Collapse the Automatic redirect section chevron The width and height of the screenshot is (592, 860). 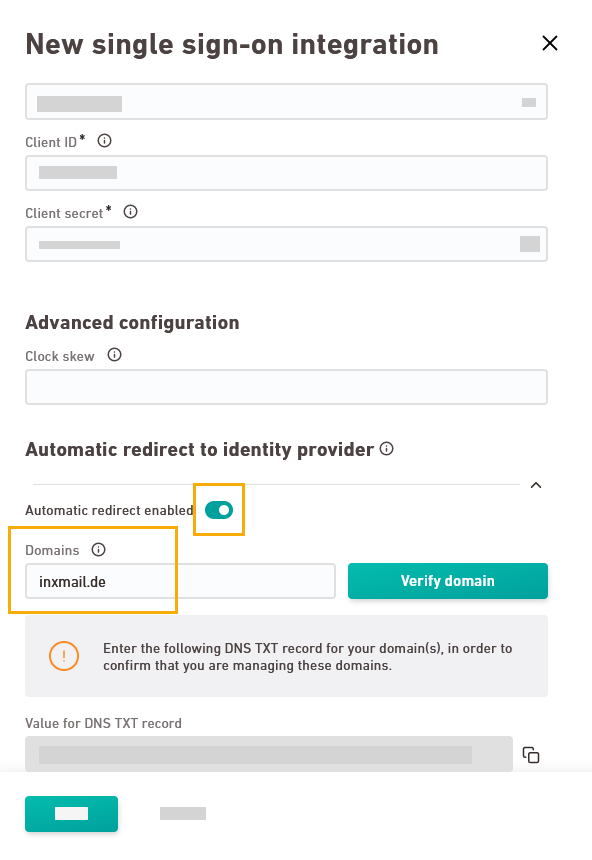[536, 485]
